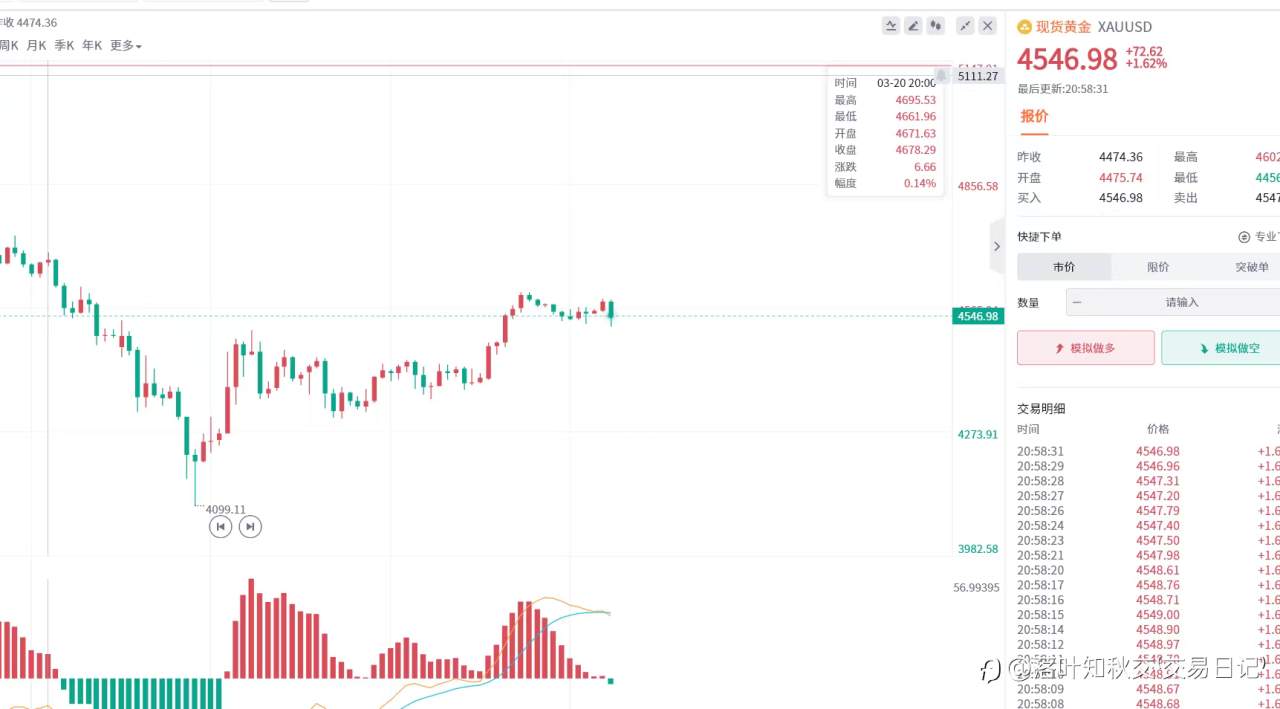Click the 专业 mode switch icon
Viewport: 1280px width, 709px height.
tap(1244, 237)
